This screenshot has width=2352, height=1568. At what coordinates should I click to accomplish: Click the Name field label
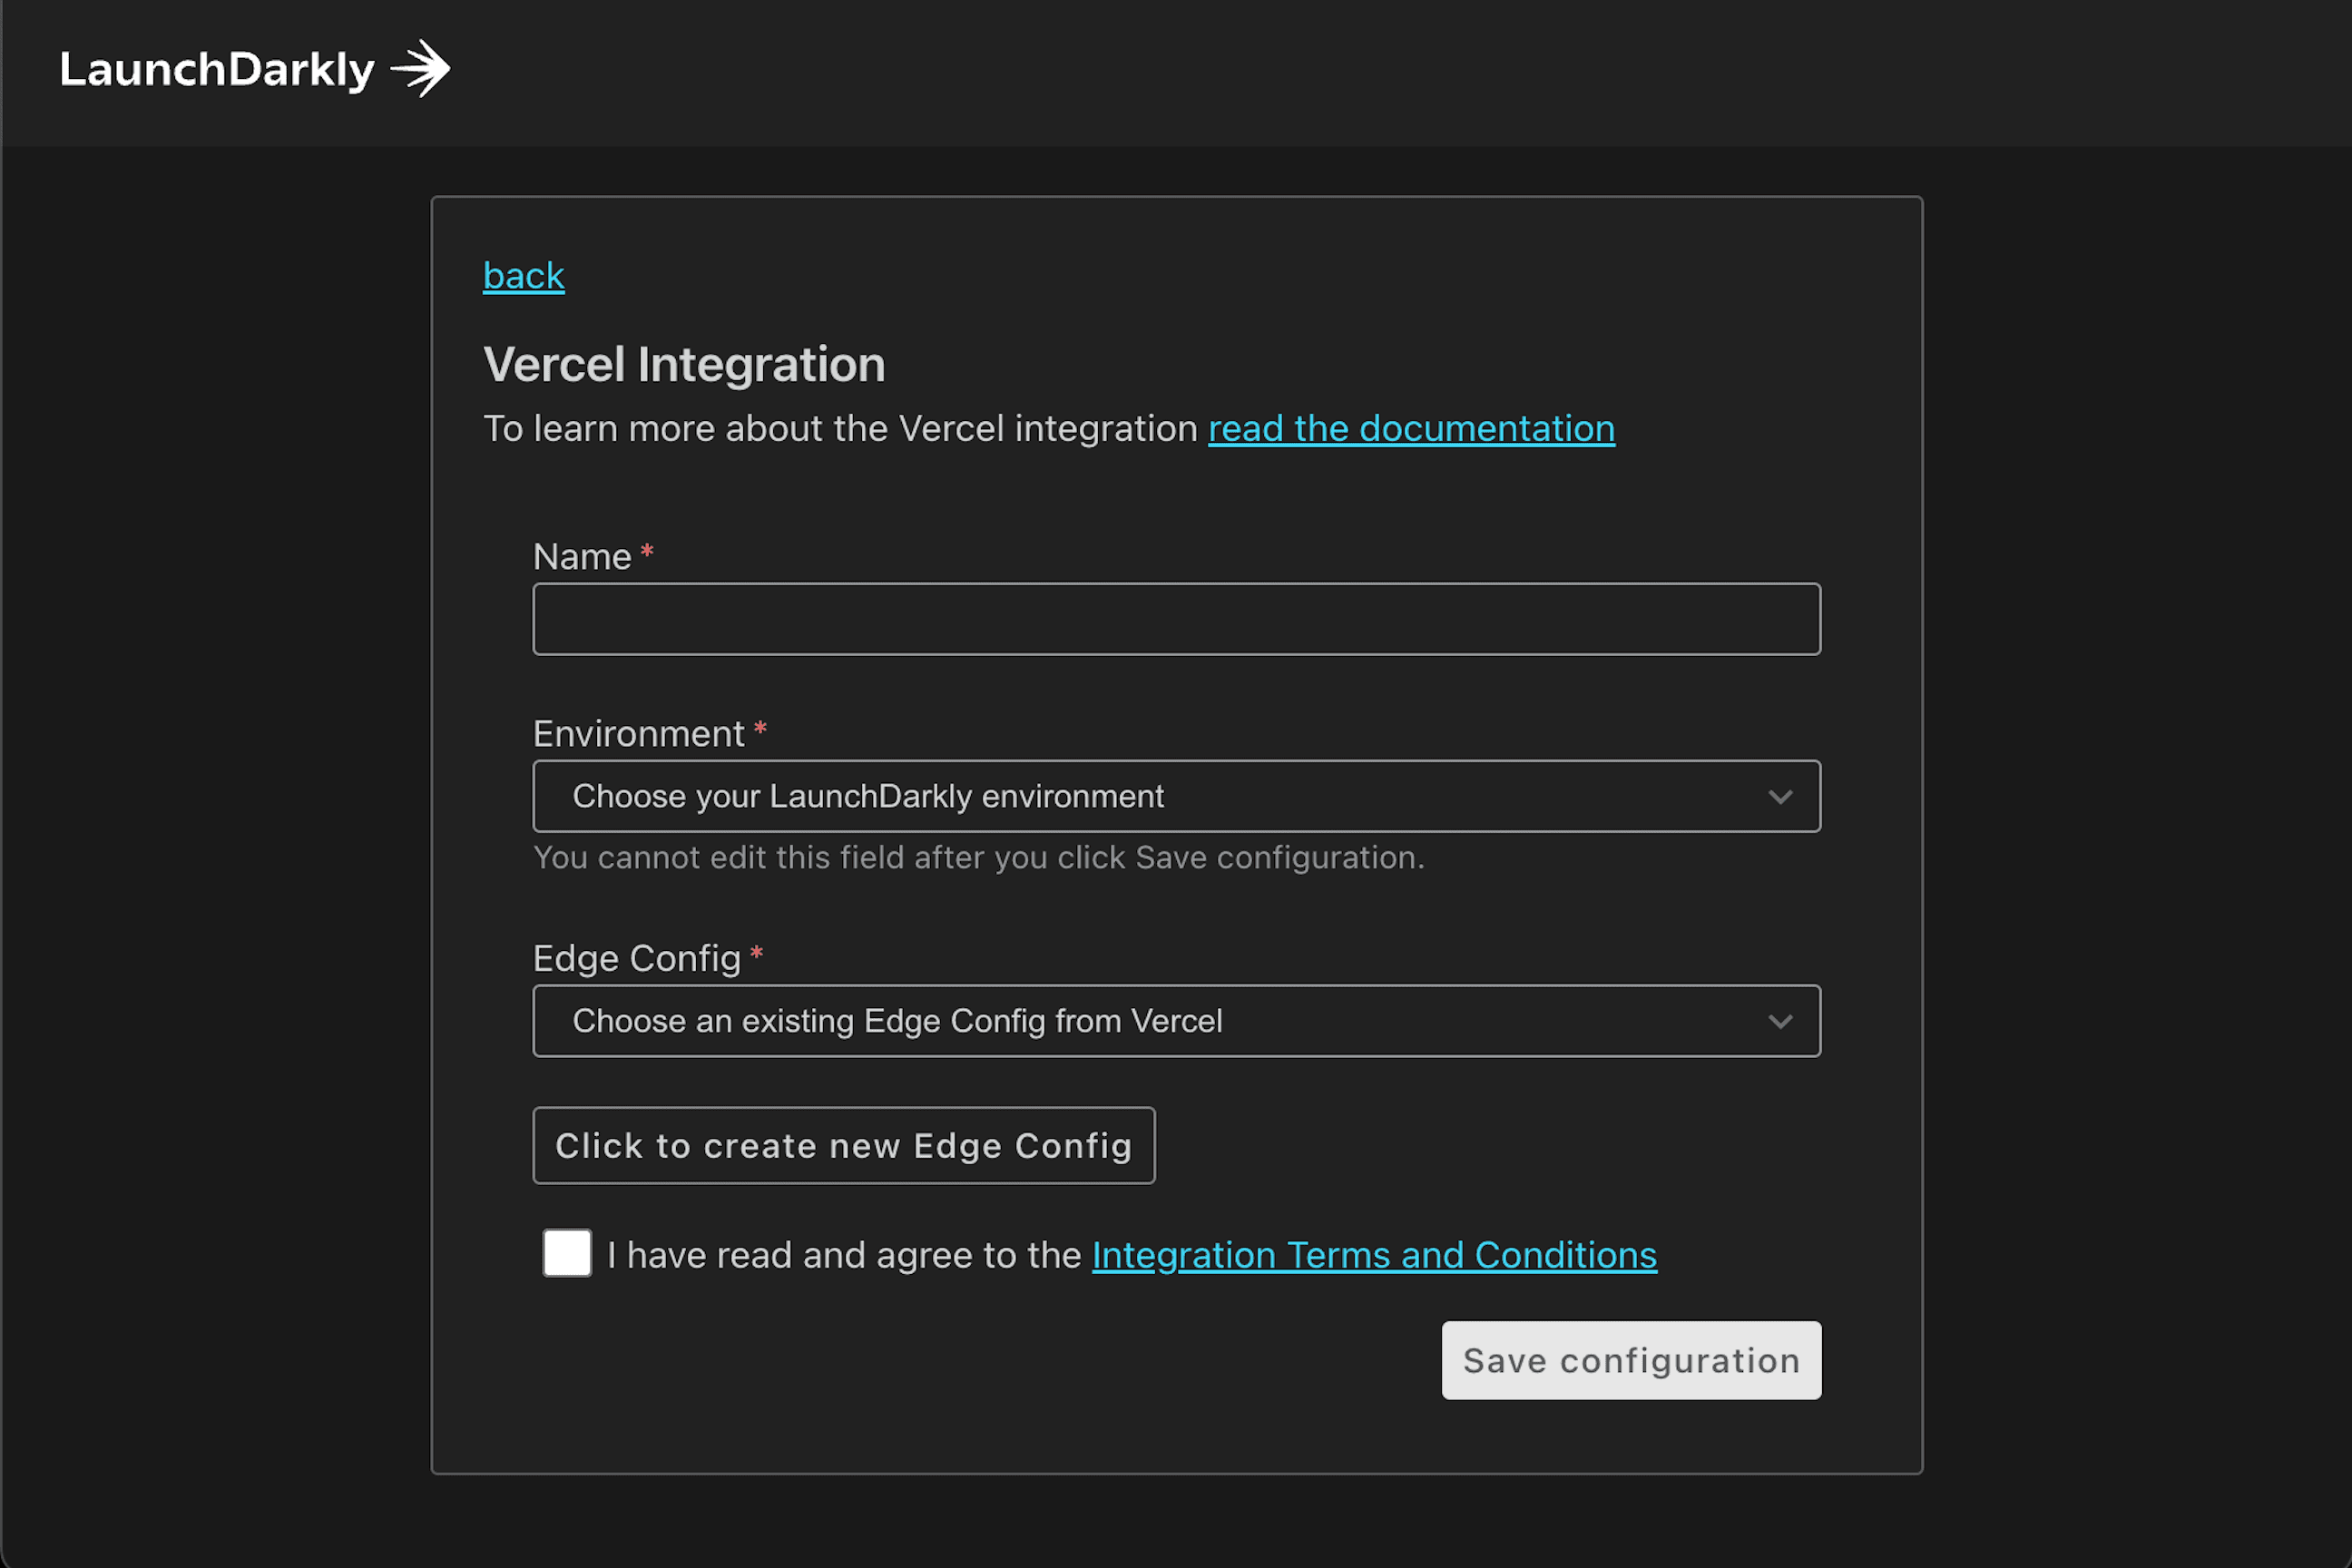pyautogui.click(x=582, y=557)
